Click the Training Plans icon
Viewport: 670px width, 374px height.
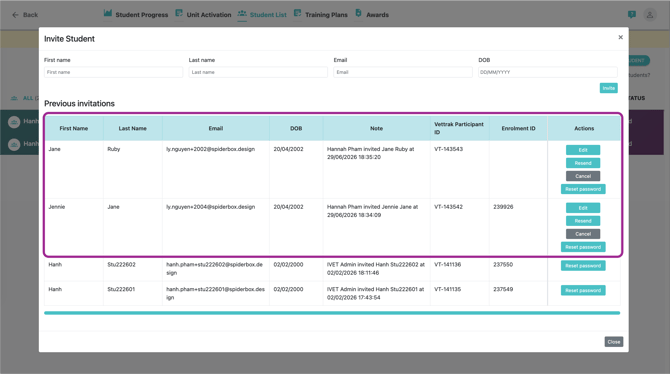[x=297, y=13]
